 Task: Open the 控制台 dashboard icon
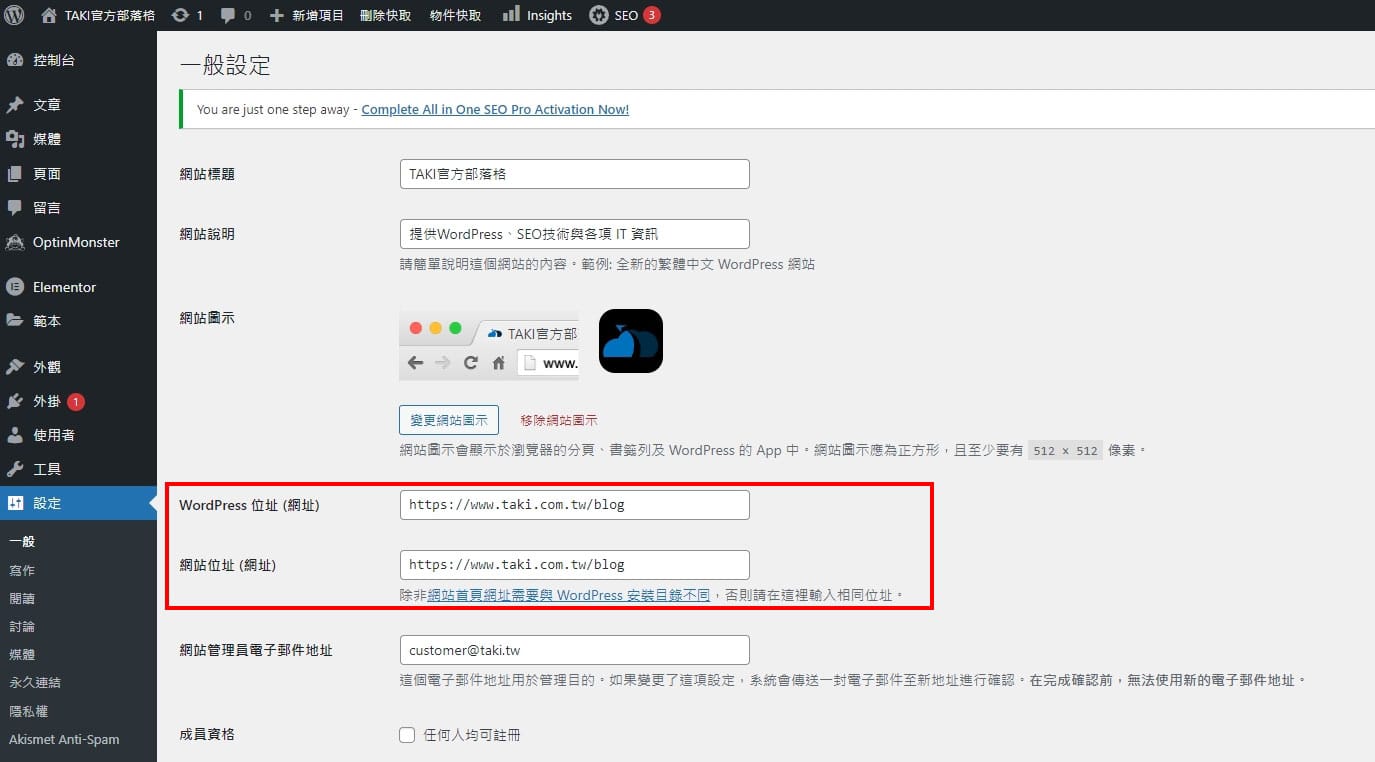(15, 60)
